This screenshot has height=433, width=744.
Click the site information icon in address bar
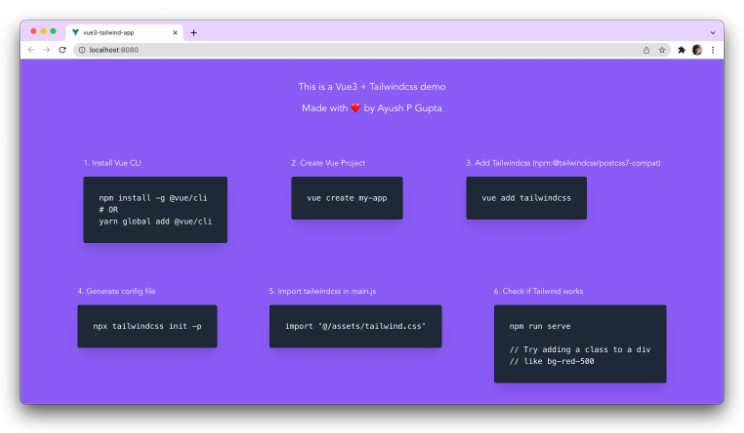82,49
